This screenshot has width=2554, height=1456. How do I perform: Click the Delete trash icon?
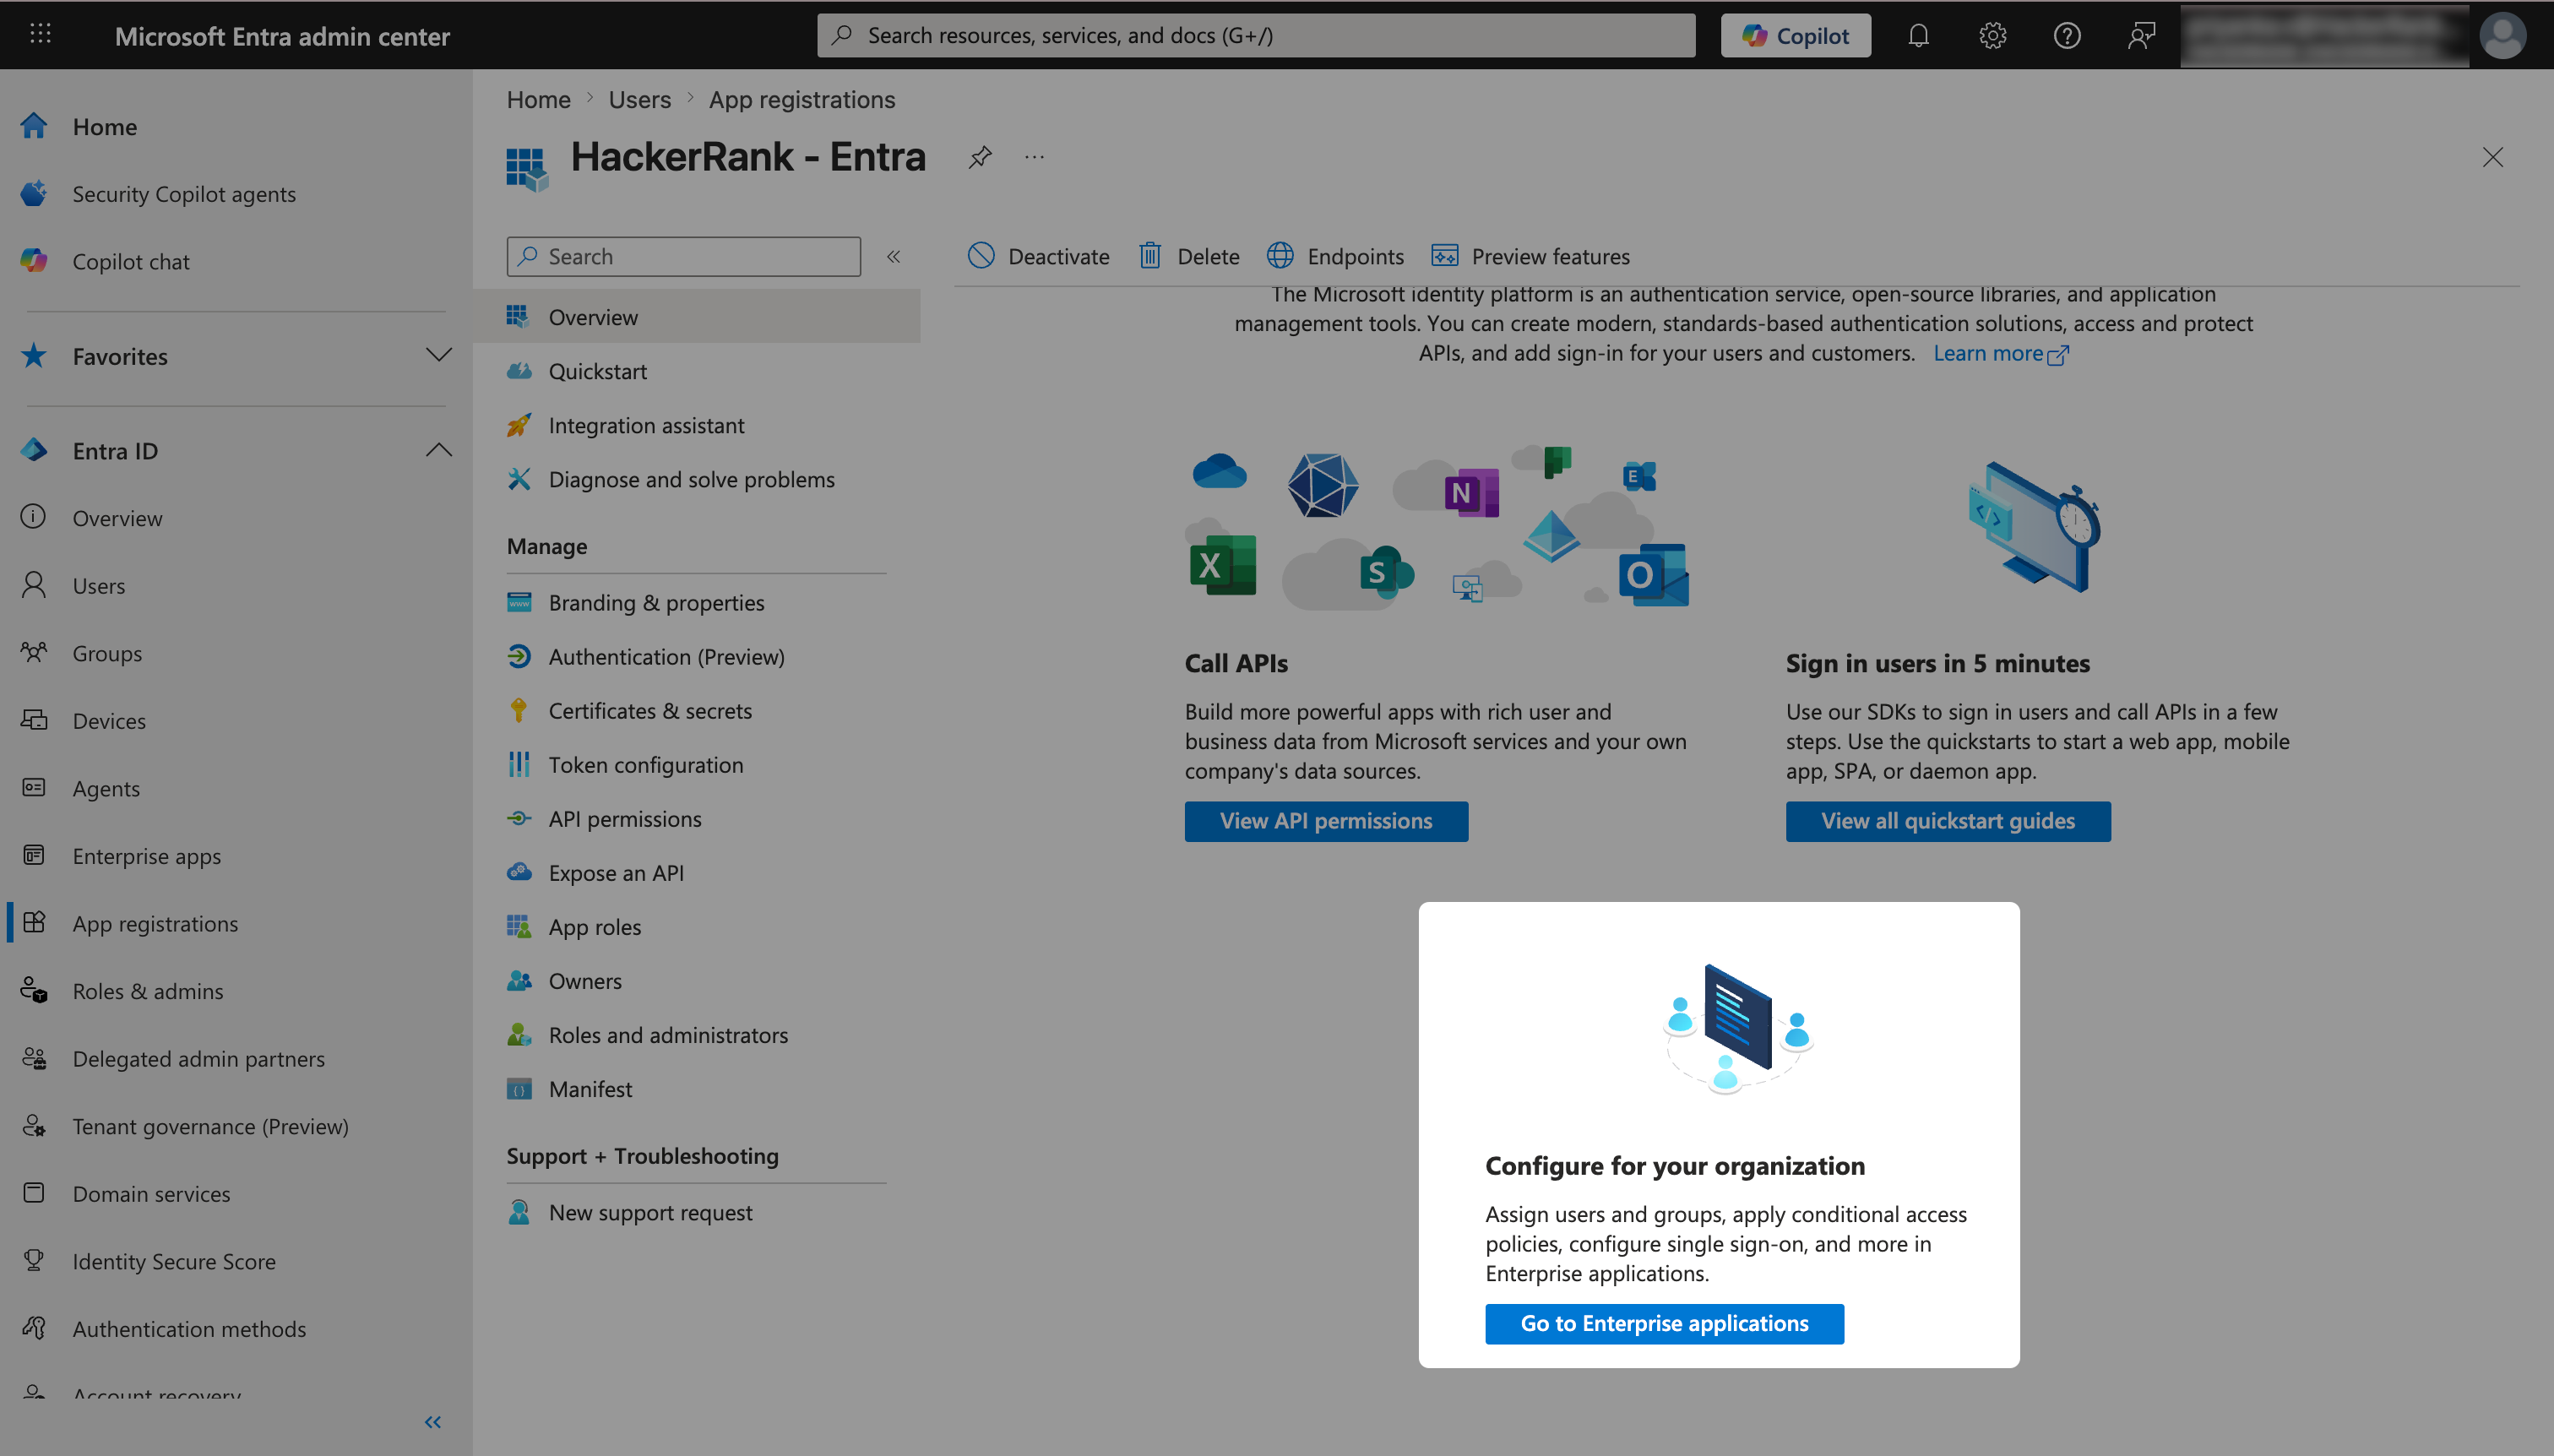tap(1150, 256)
